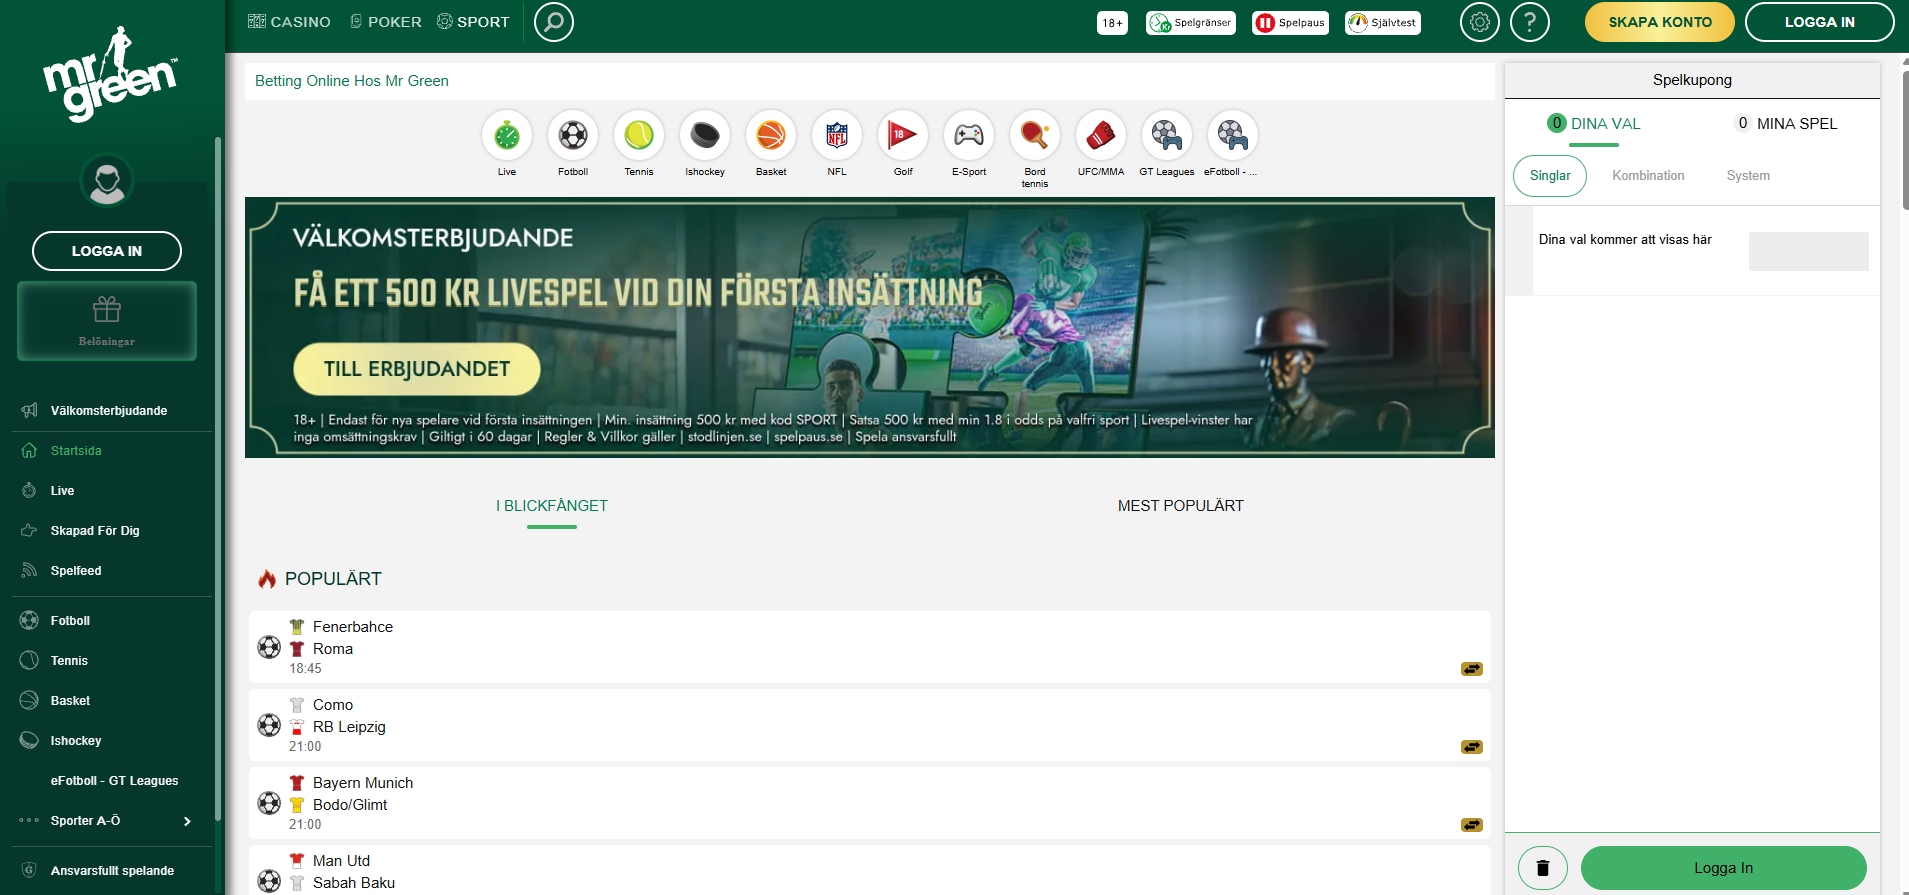
Task: Click sidebar Logga In button
Action: [x=107, y=251]
